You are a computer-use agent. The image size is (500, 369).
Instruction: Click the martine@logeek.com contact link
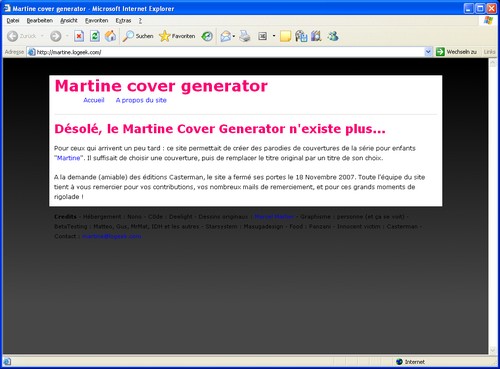coord(112,236)
